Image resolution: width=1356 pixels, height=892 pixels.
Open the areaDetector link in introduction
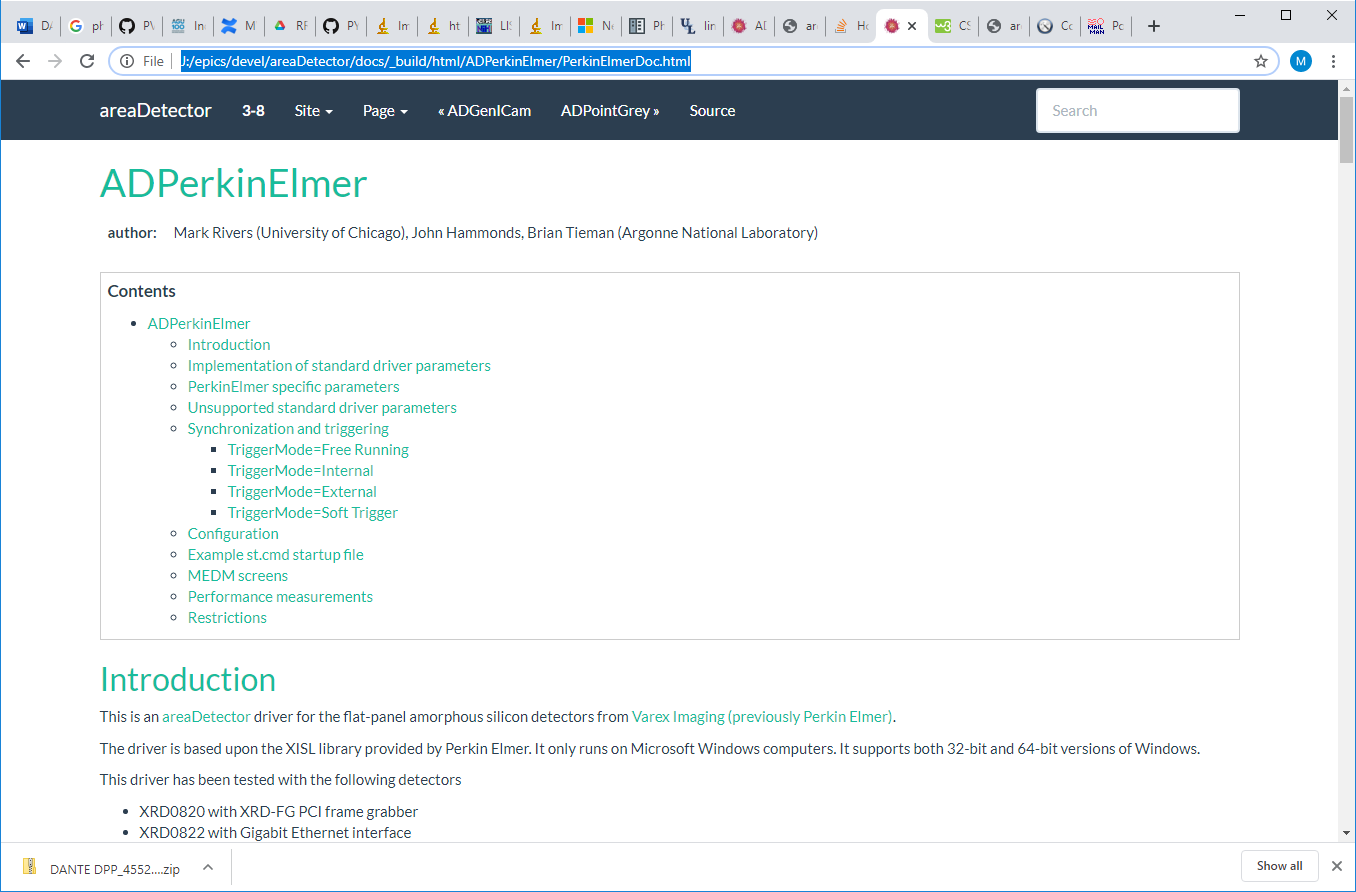pyautogui.click(x=206, y=717)
